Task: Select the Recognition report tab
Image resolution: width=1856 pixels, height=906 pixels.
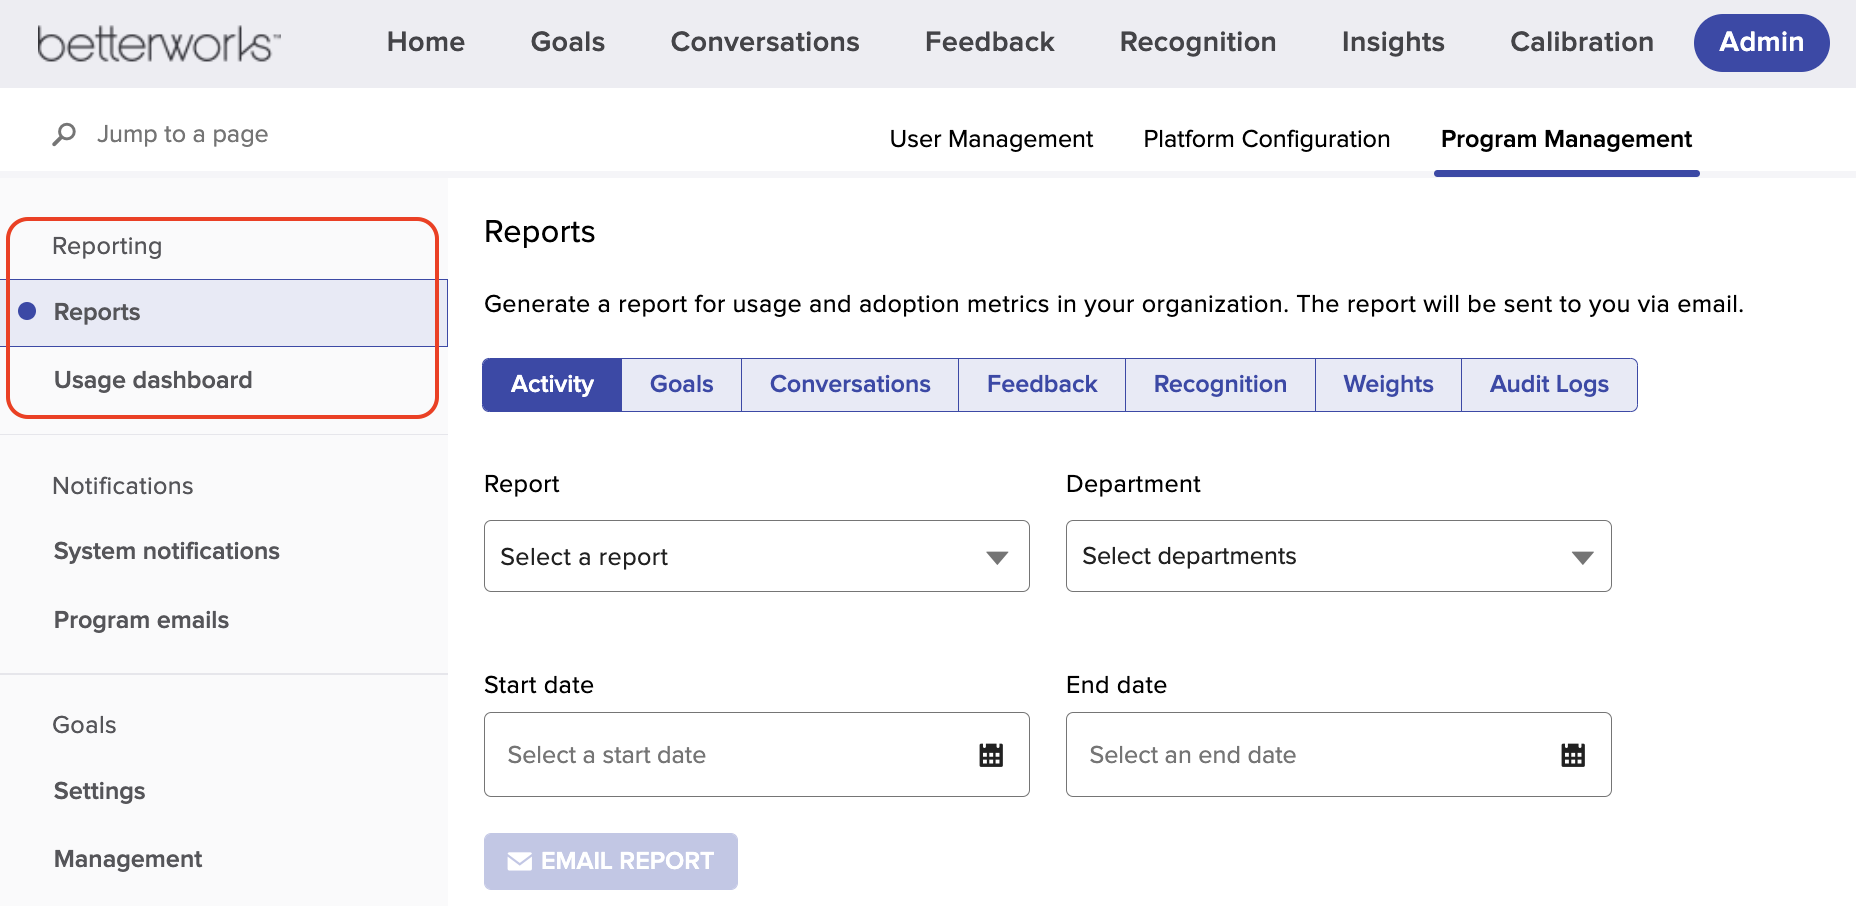Action: tap(1220, 385)
